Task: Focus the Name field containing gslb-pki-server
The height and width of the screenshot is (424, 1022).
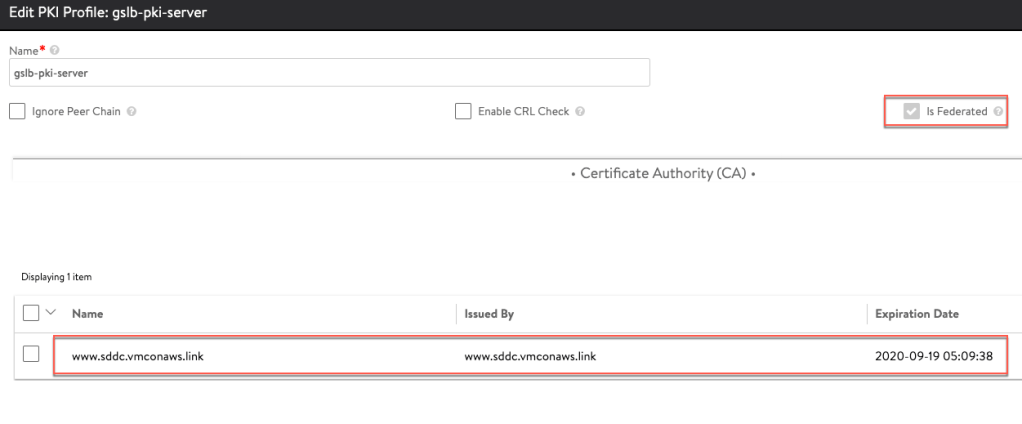Action: click(330, 72)
